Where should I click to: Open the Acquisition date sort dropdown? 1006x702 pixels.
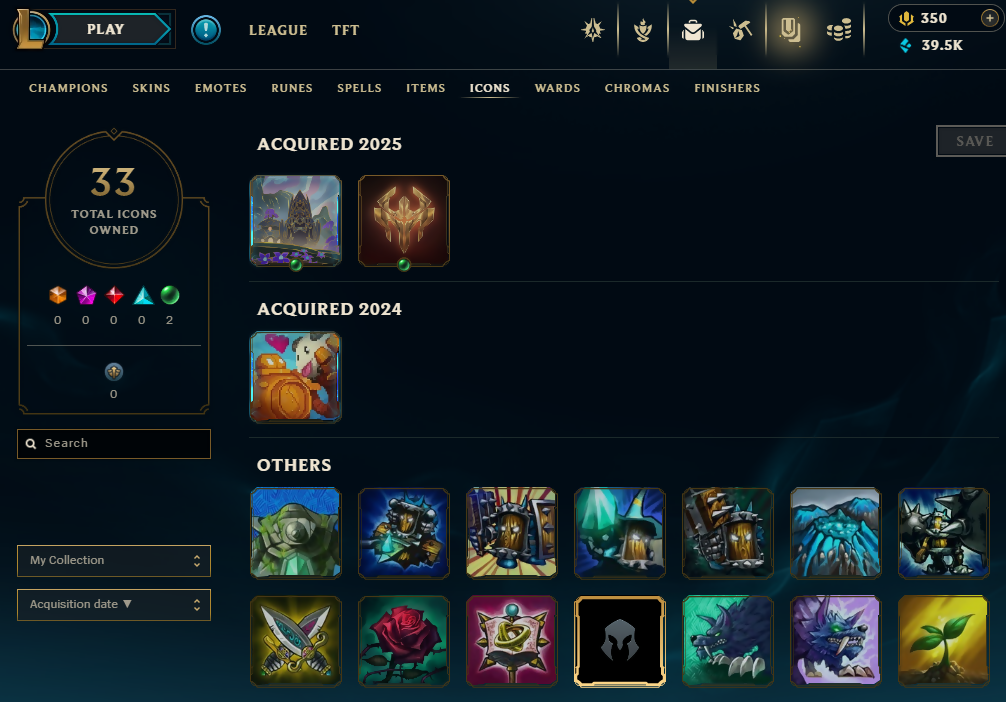[x=114, y=604]
